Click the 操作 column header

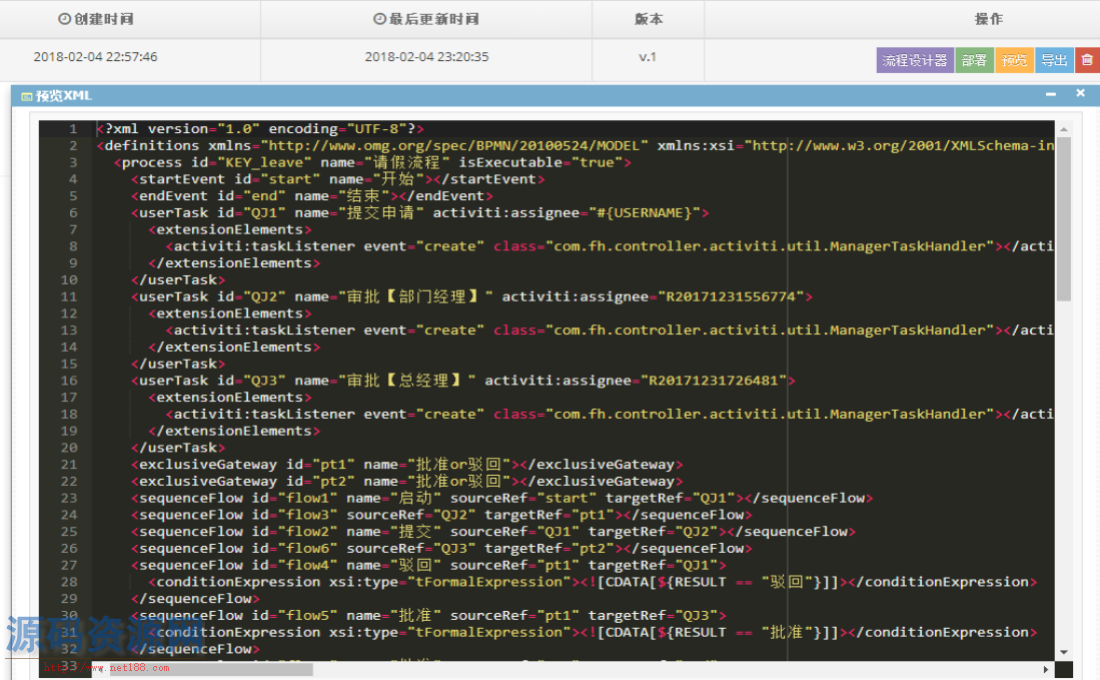coord(988,19)
